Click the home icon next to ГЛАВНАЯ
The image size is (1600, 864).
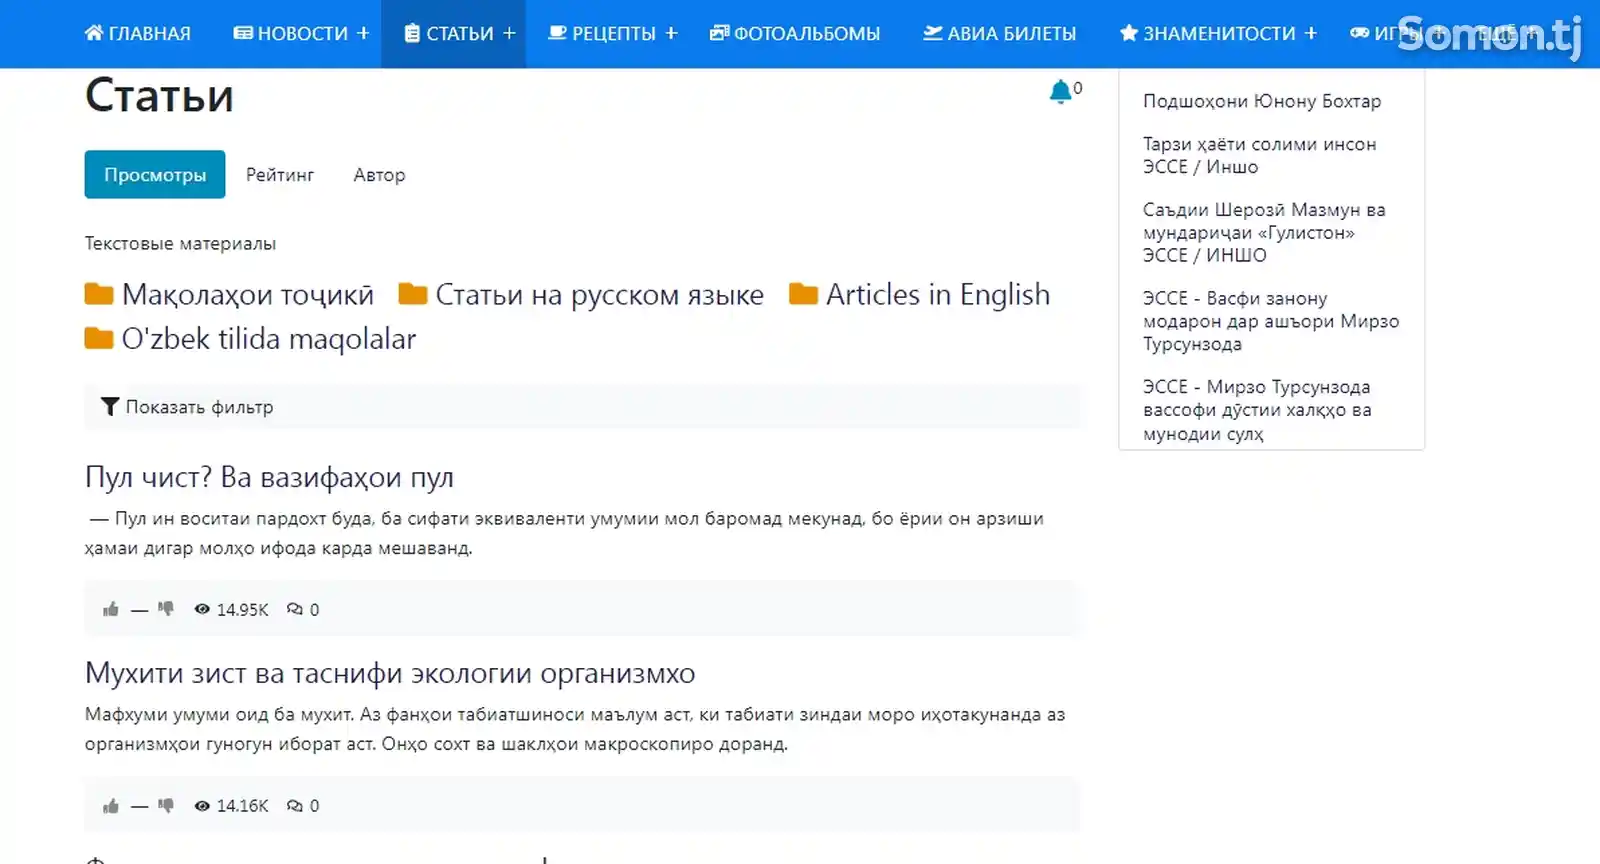[94, 33]
